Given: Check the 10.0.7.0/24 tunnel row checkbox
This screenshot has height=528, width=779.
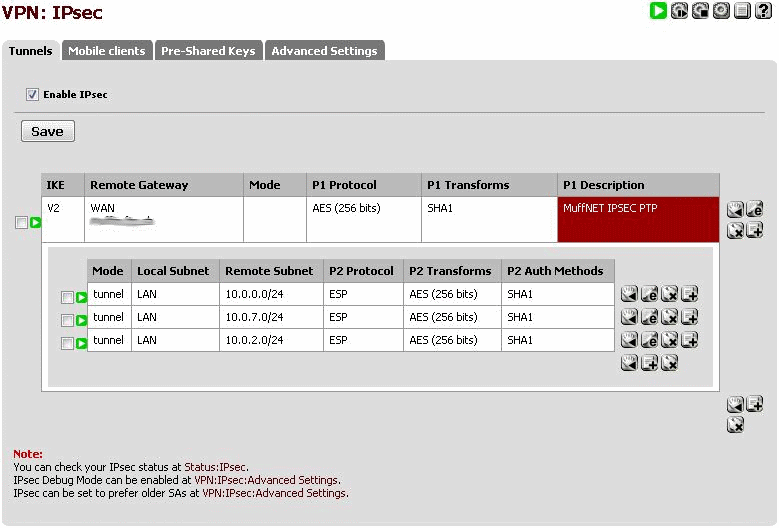Looking at the screenshot, I should tap(67, 321).
